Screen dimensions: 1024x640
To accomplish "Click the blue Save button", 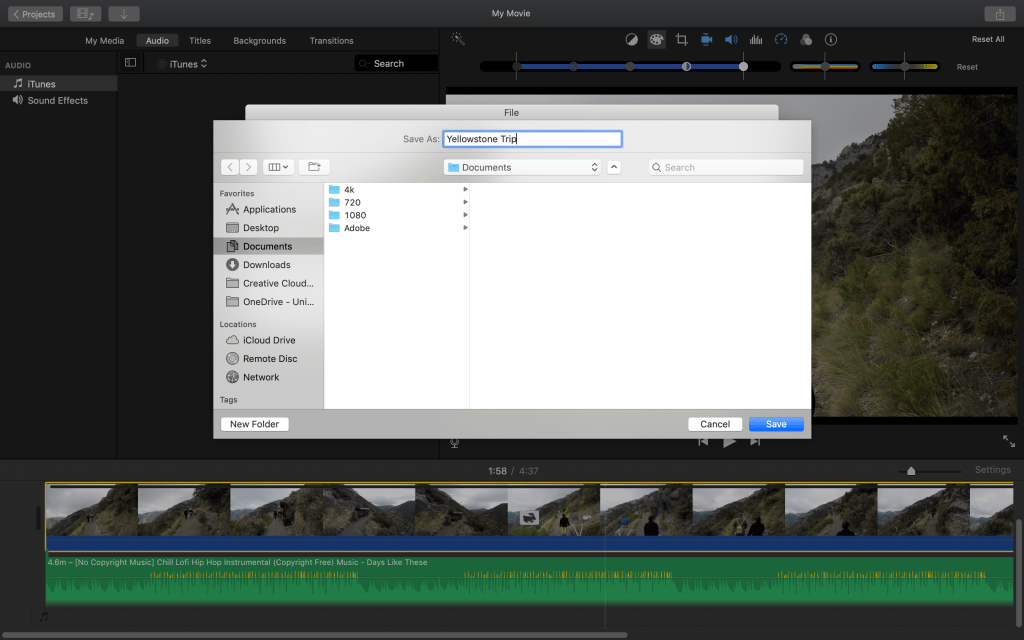I will (x=776, y=424).
